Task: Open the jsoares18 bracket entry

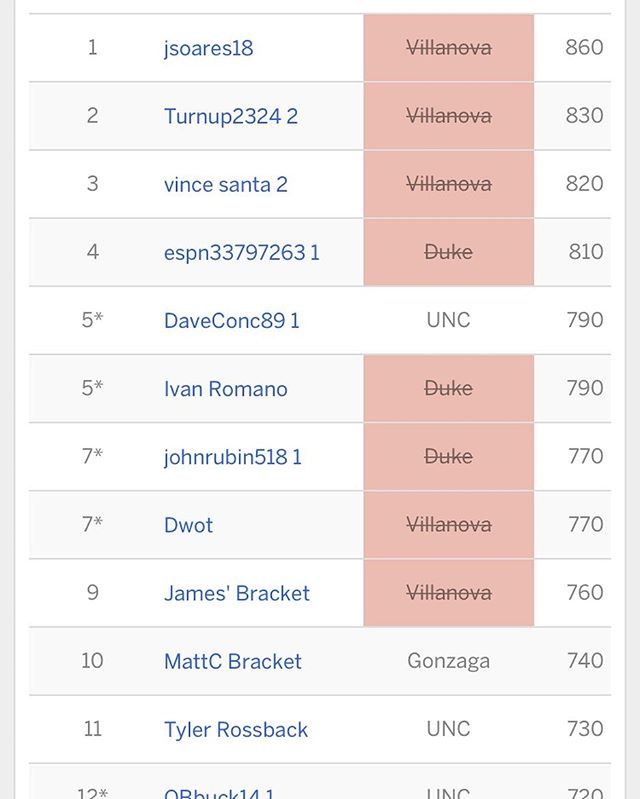Action: tap(208, 48)
